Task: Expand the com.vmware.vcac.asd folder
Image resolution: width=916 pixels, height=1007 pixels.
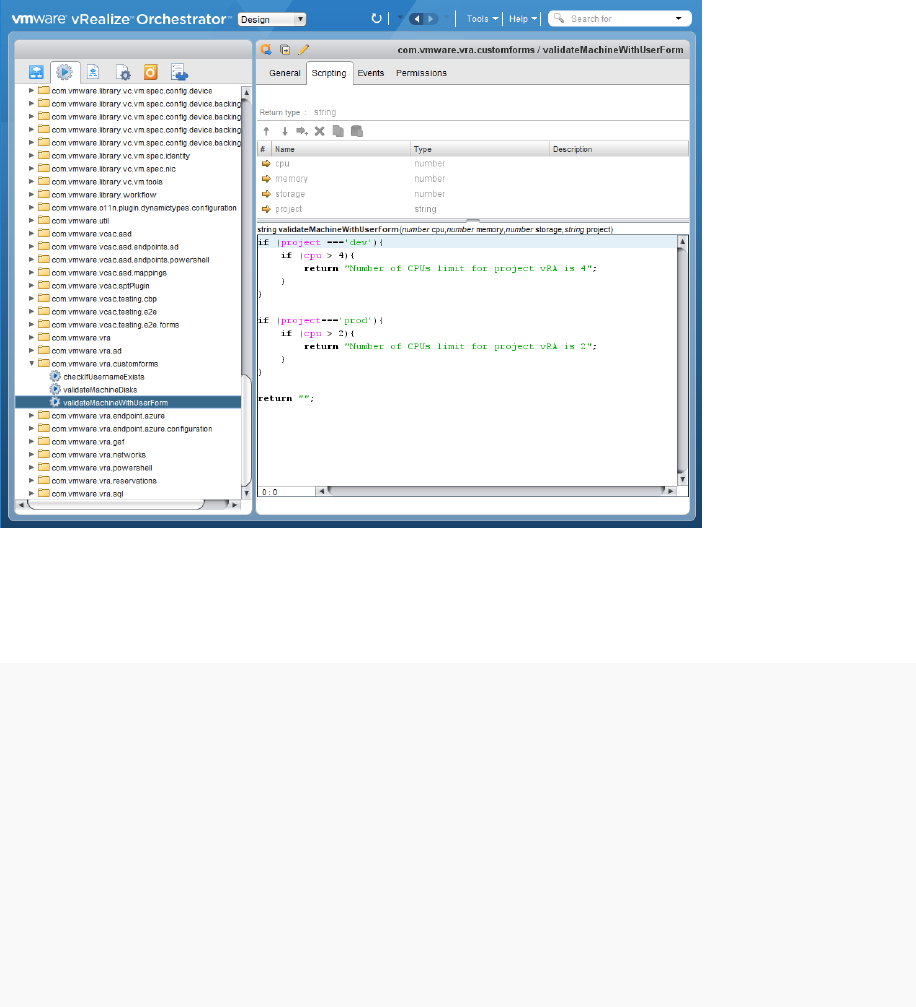Action: coord(31,234)
